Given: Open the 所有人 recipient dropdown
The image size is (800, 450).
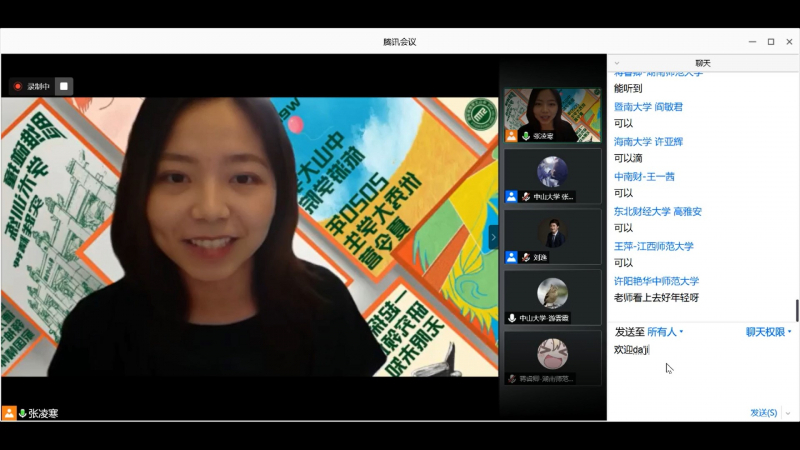Looking at the screenshot, I should click(x=665, y=332).
